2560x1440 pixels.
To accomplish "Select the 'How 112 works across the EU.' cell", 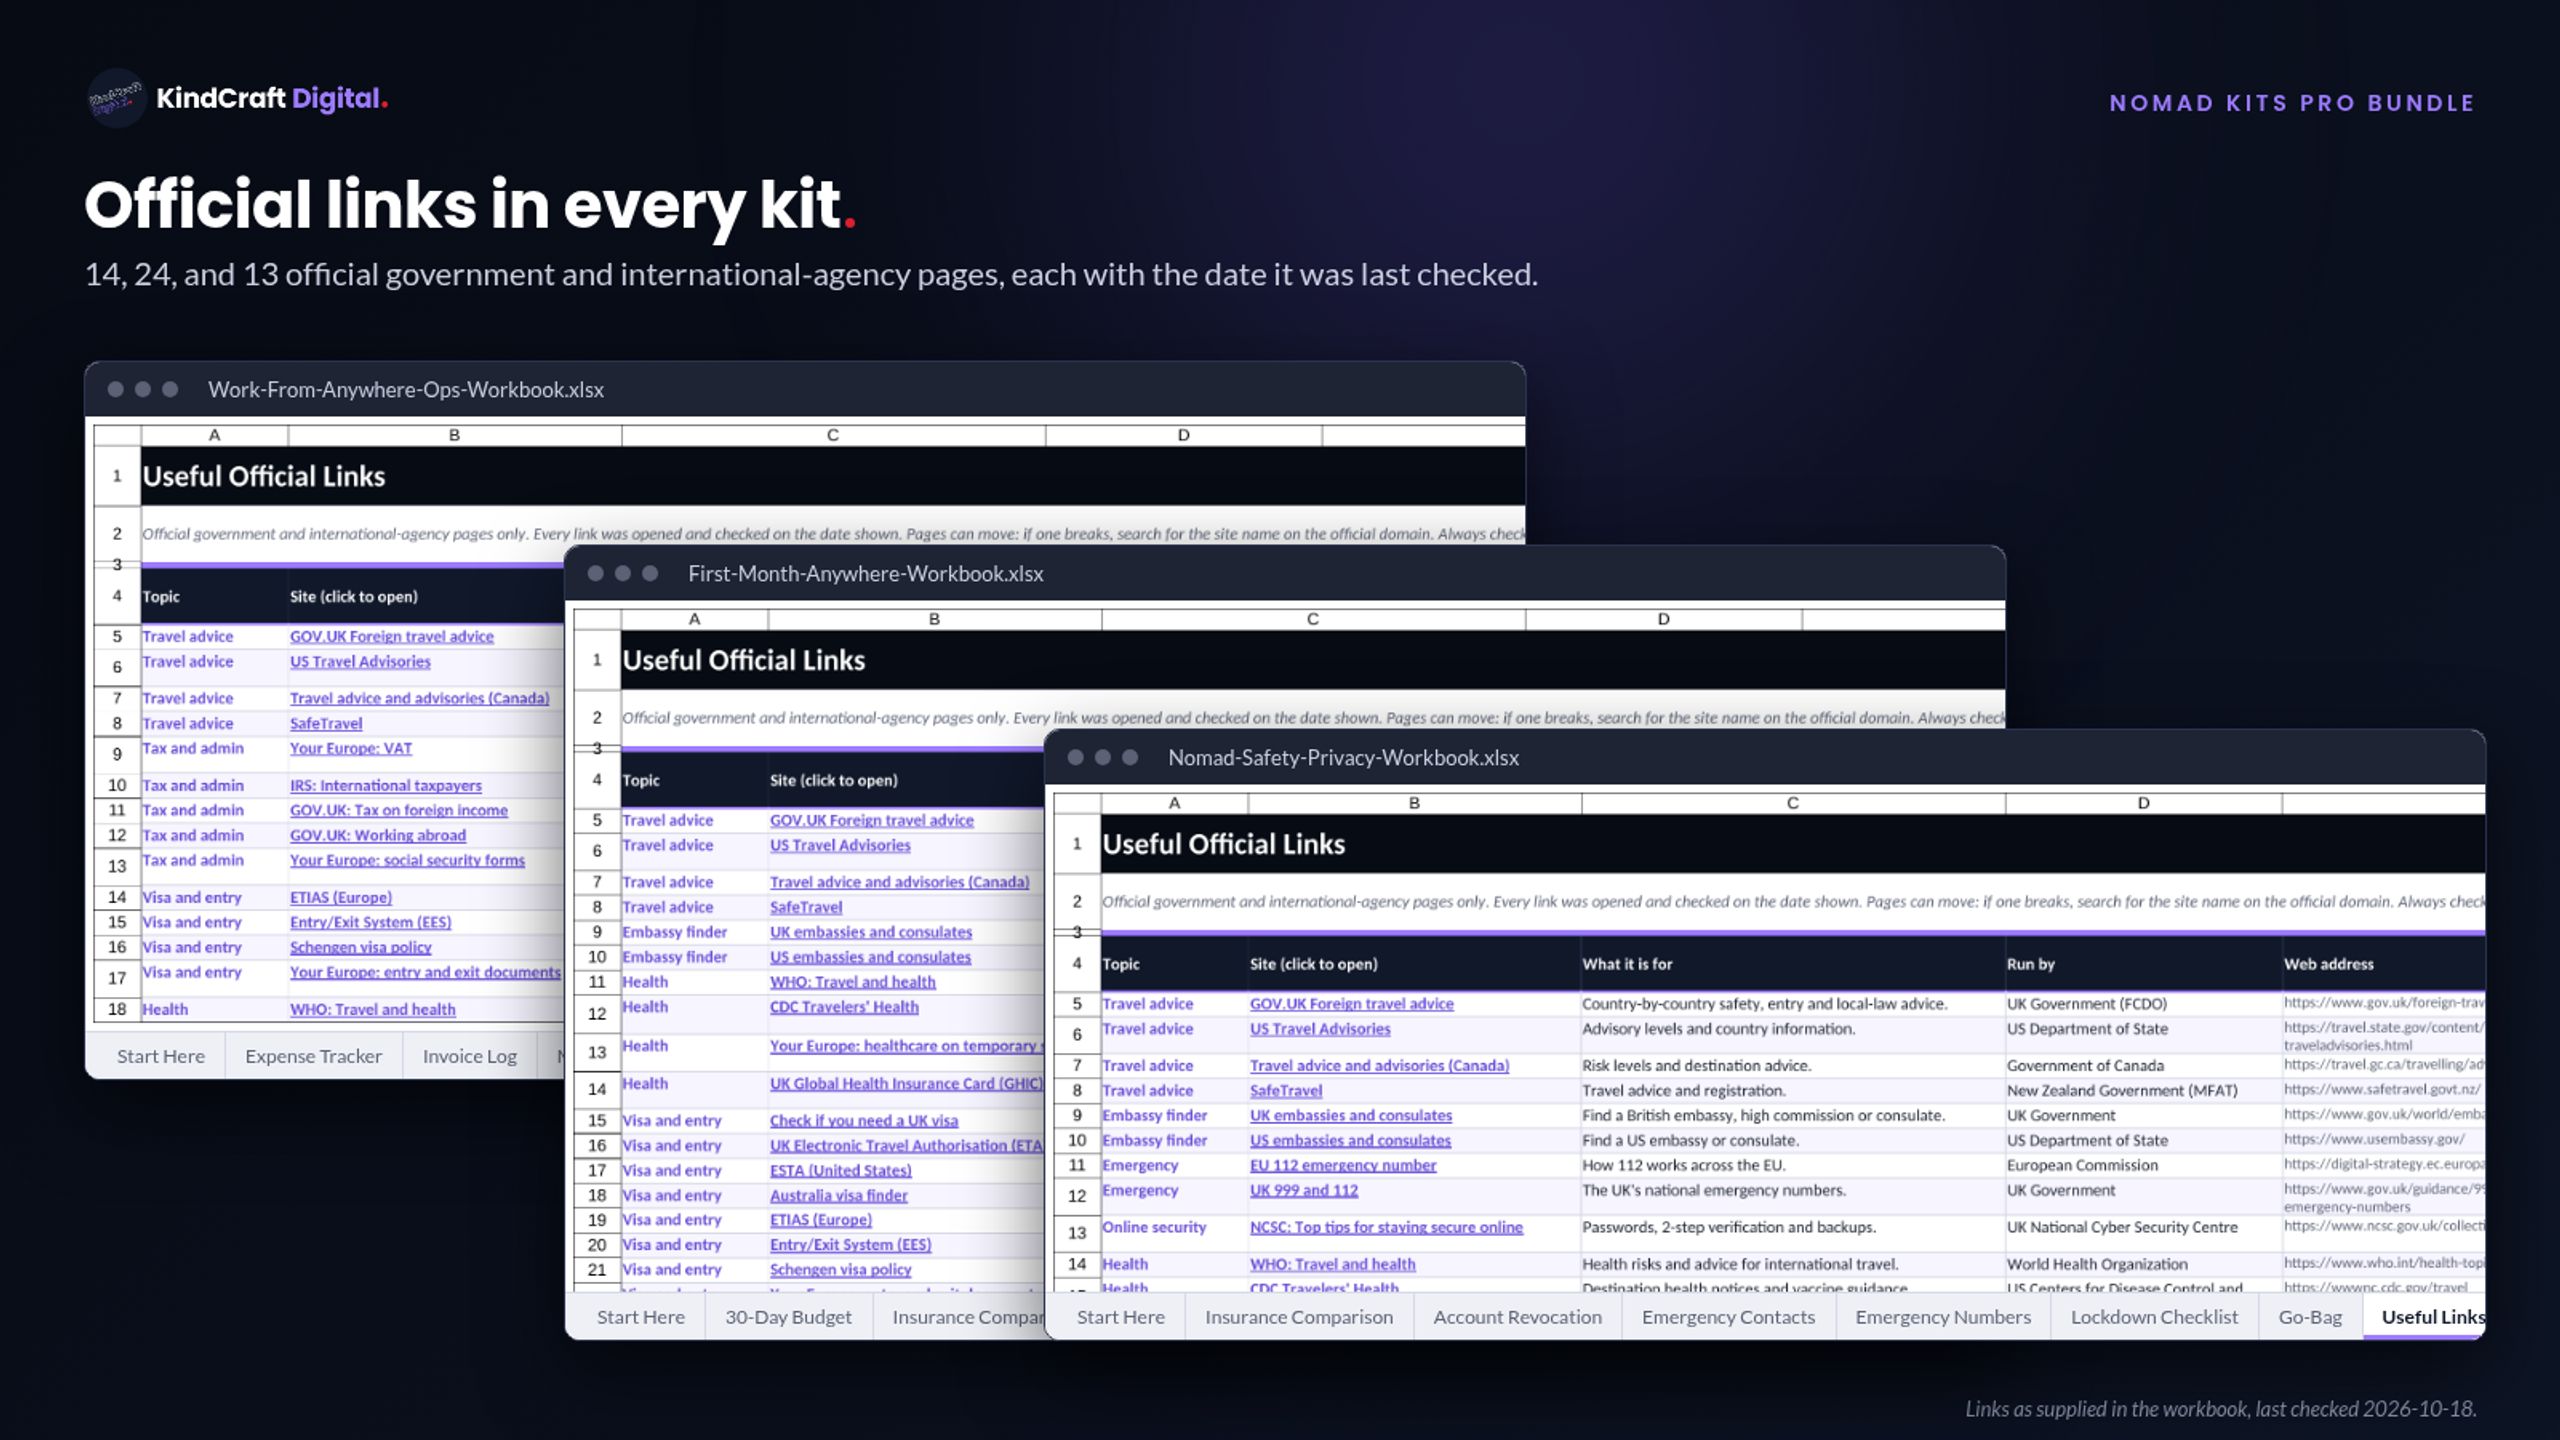I will (1793, 1165).
